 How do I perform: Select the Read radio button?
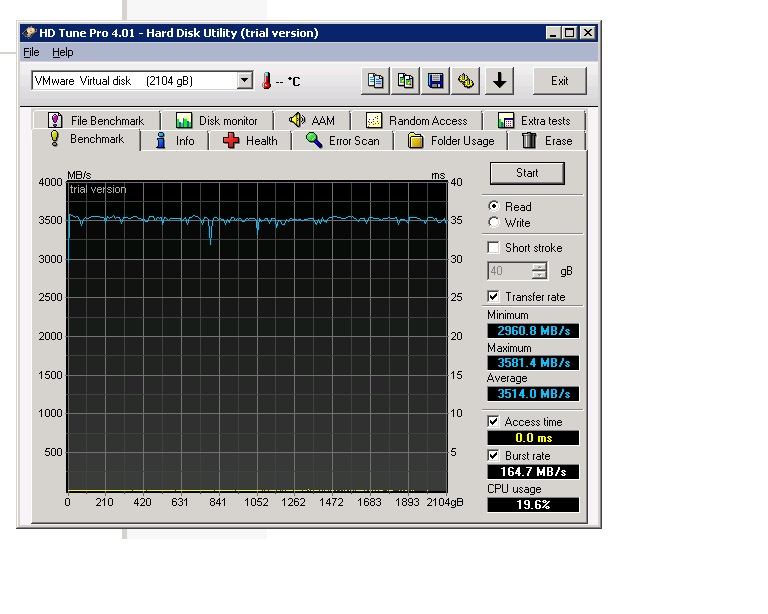pos(494,206)
